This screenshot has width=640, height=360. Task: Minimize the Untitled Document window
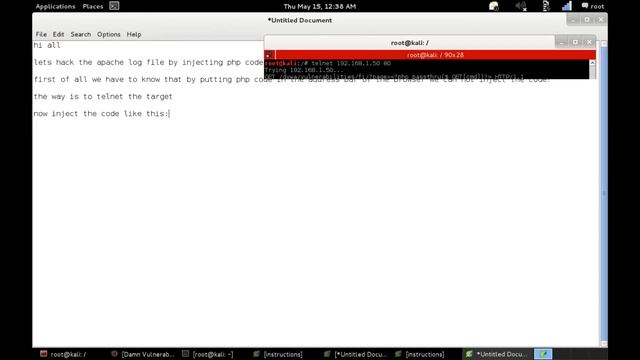tap(573, 20)
